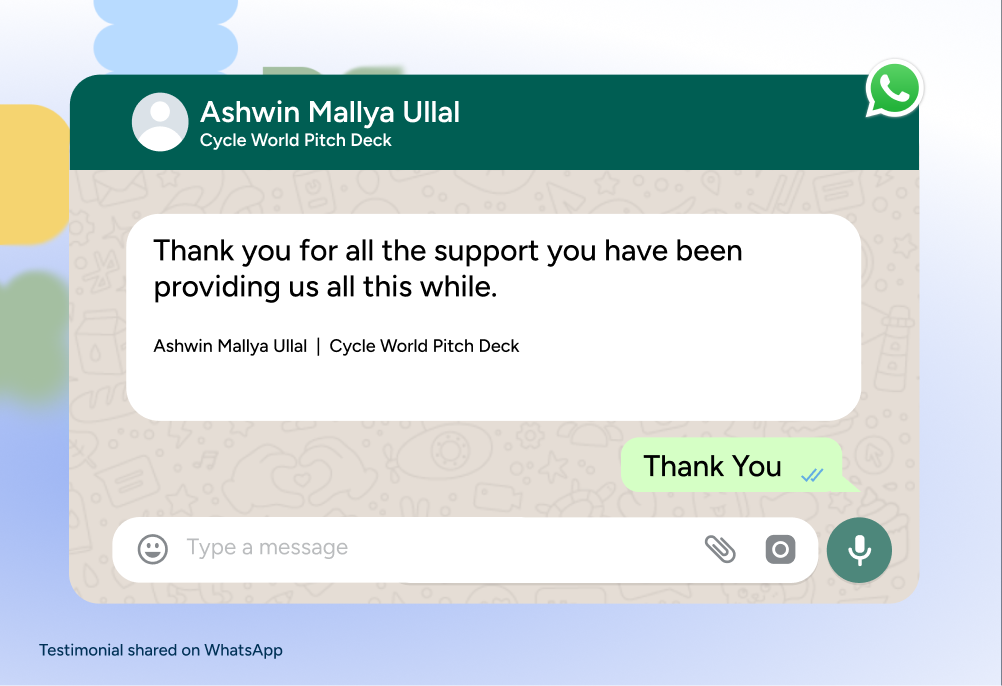
Task: Open the contact's profile avatar
Action: (160, 122)
